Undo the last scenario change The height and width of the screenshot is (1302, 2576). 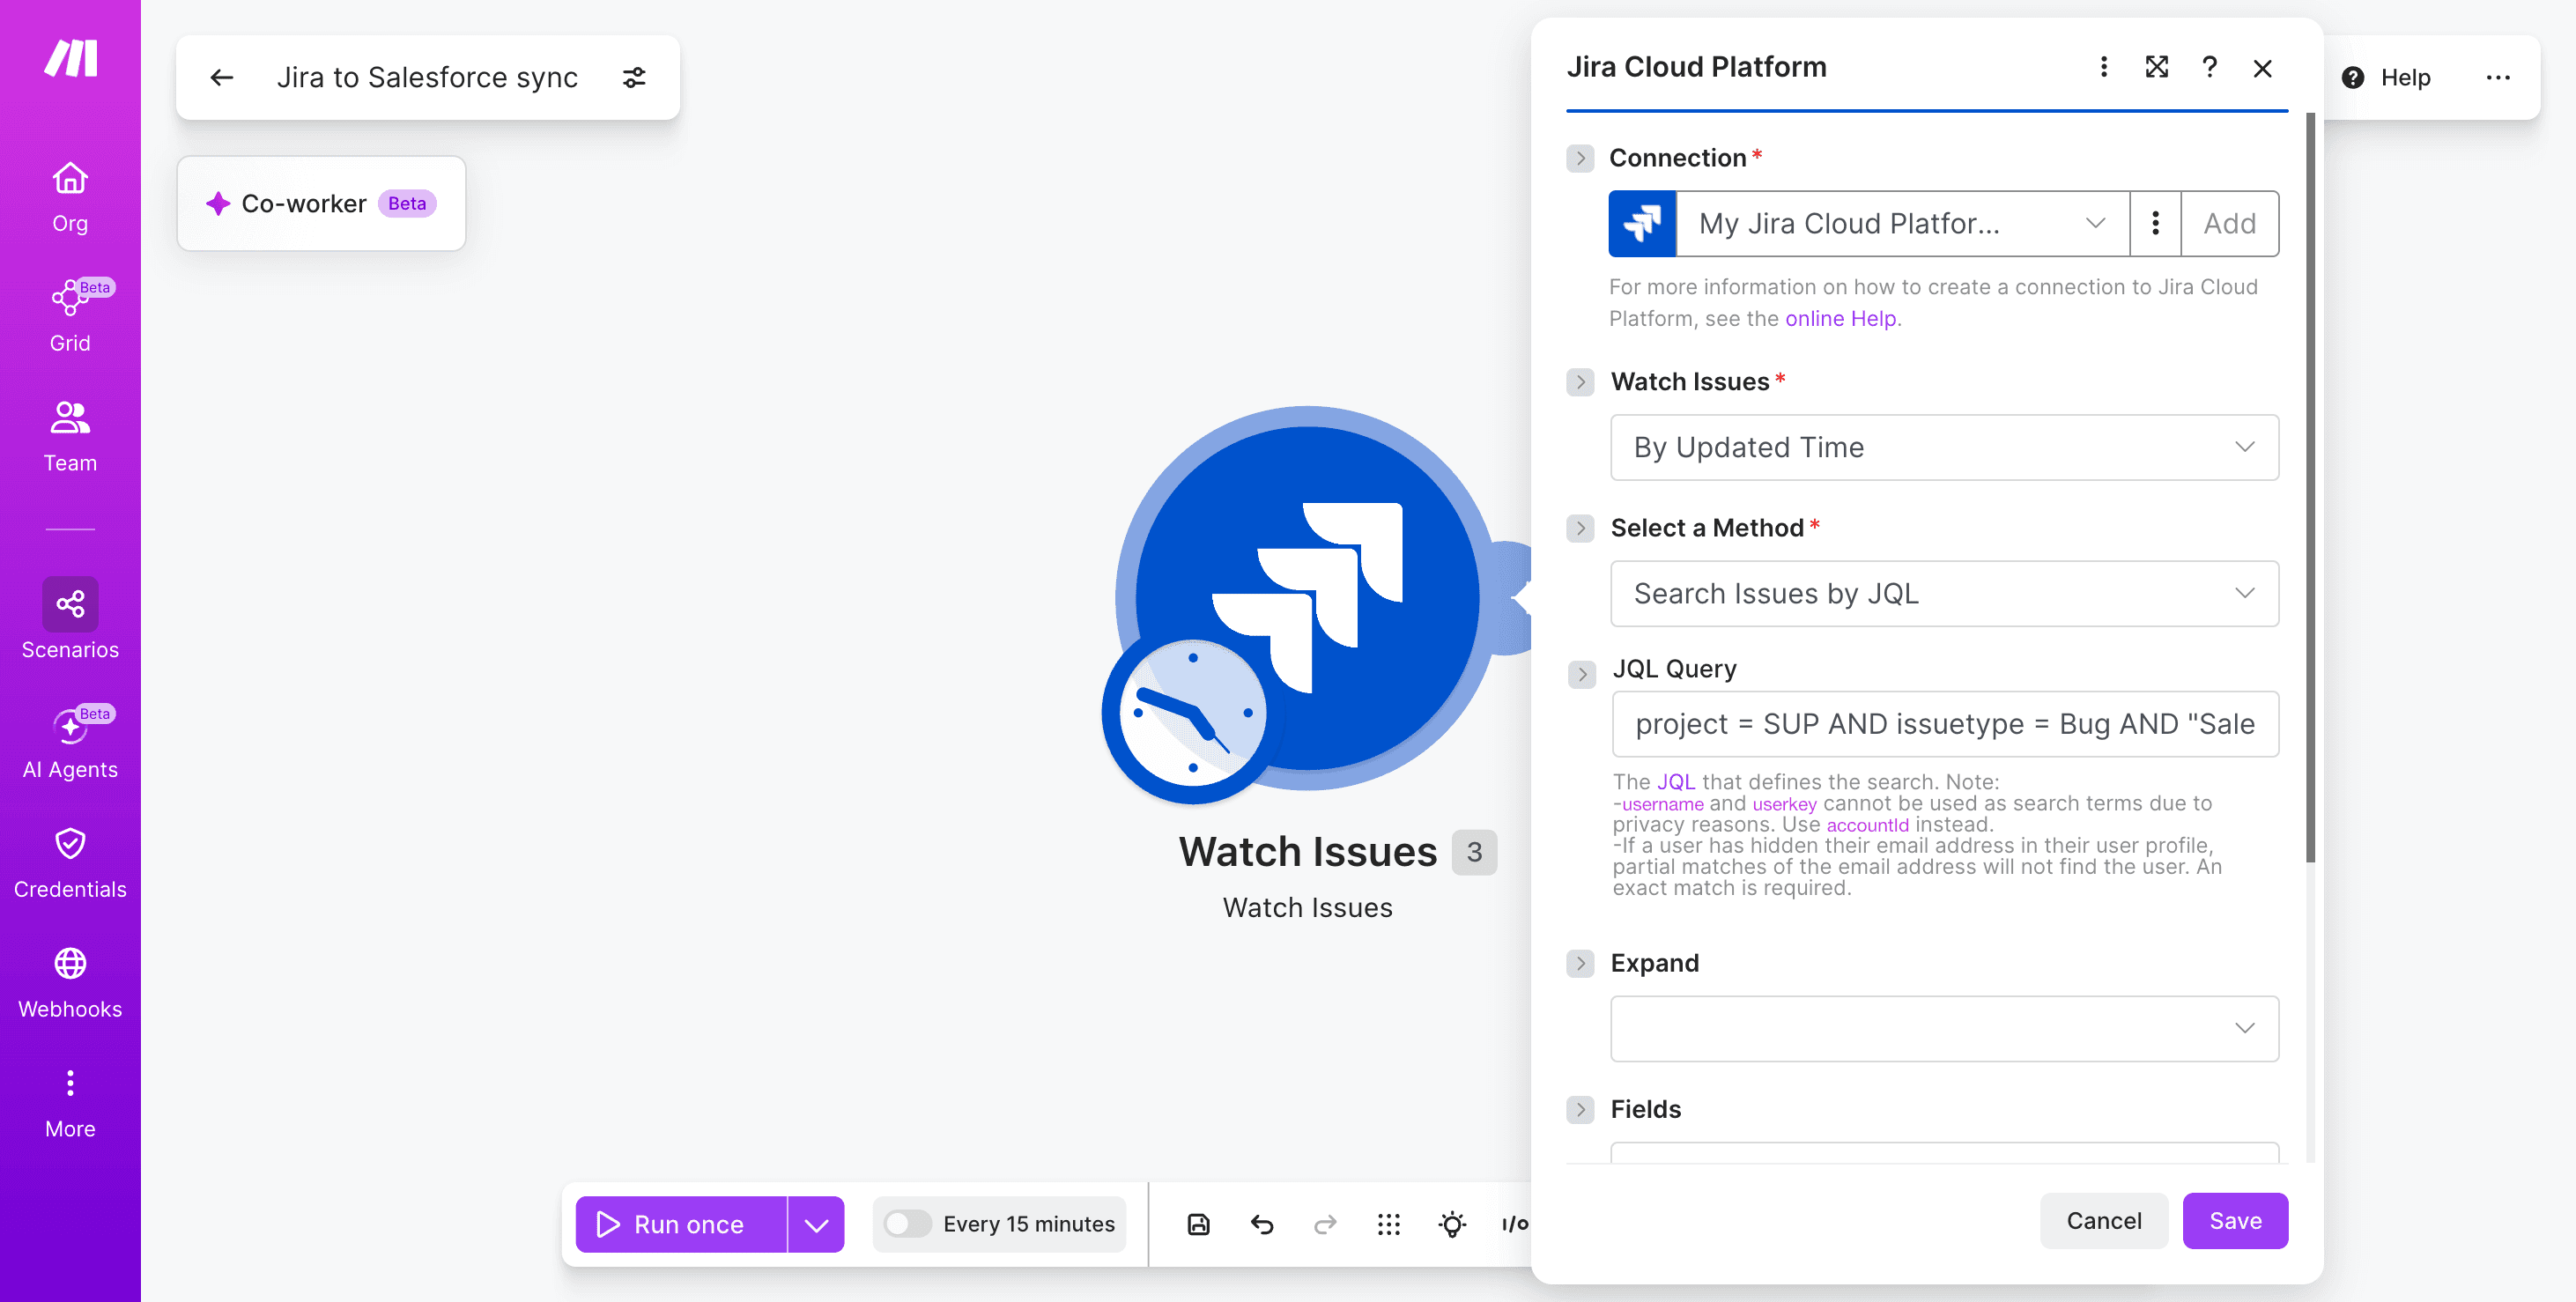1262,1224
